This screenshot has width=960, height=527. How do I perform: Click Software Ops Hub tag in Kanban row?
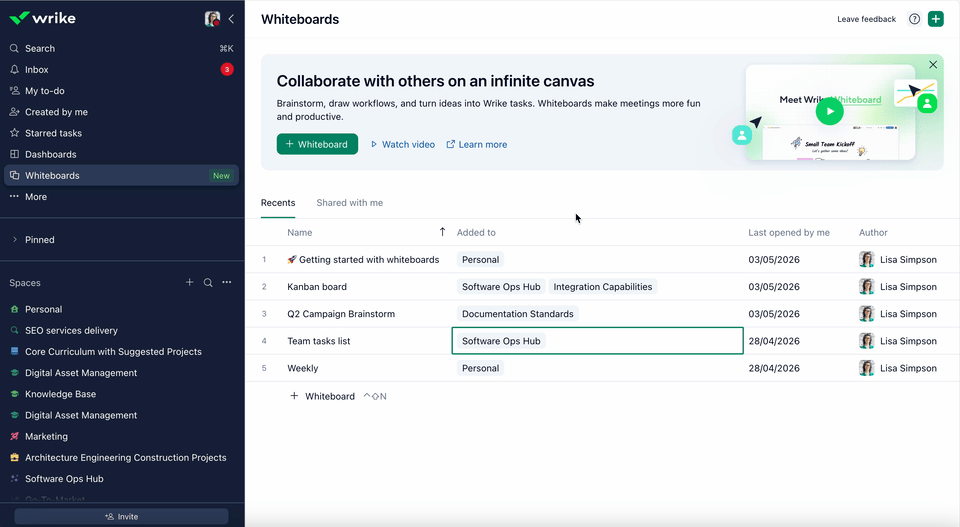501,286
